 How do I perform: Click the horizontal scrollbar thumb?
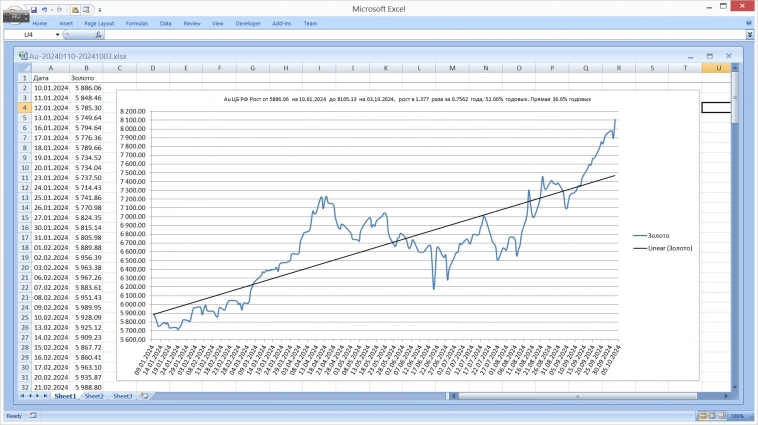tap(577, 396)
